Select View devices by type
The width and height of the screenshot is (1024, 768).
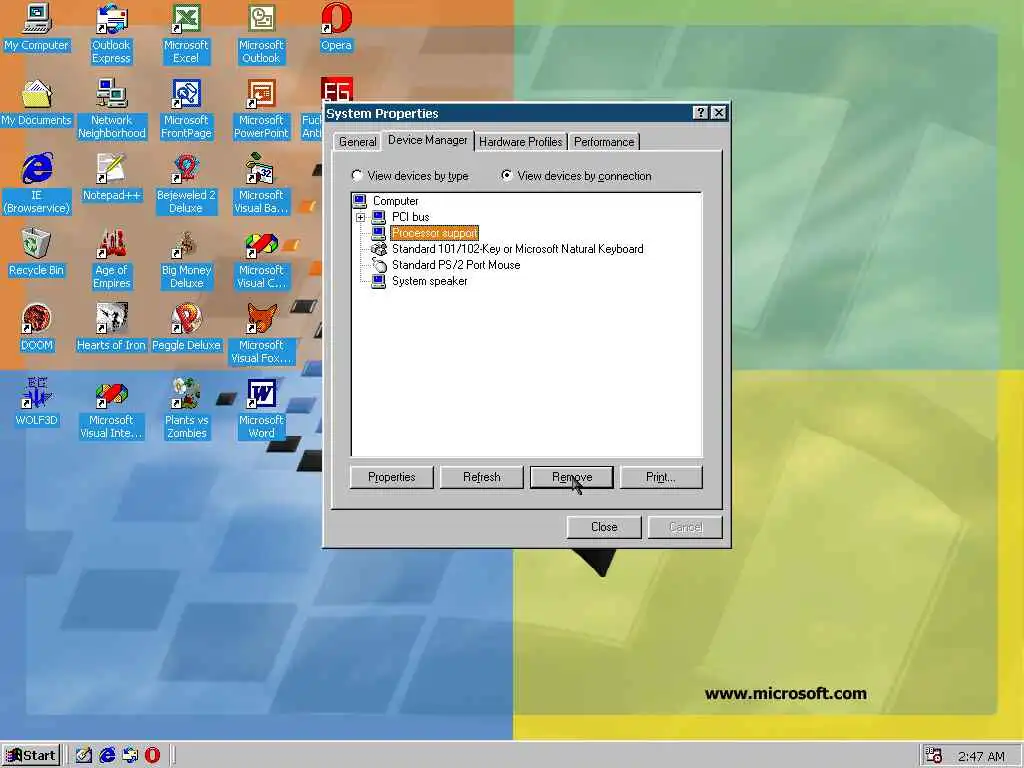click(x=410, y=176)
